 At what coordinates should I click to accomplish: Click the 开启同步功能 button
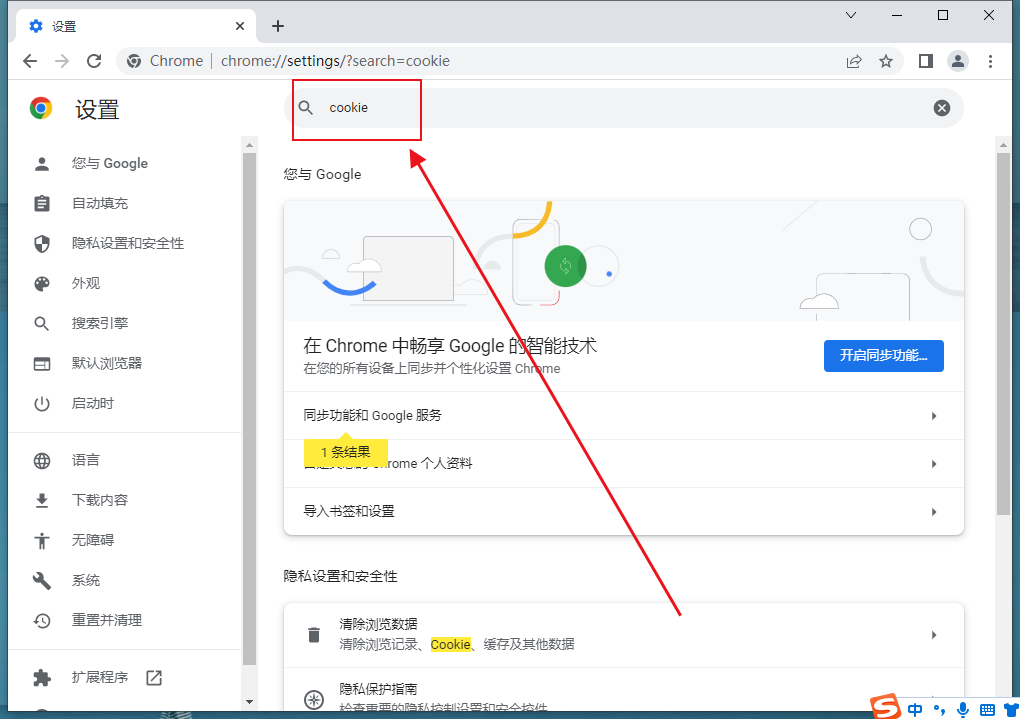(x=883, y=355)
